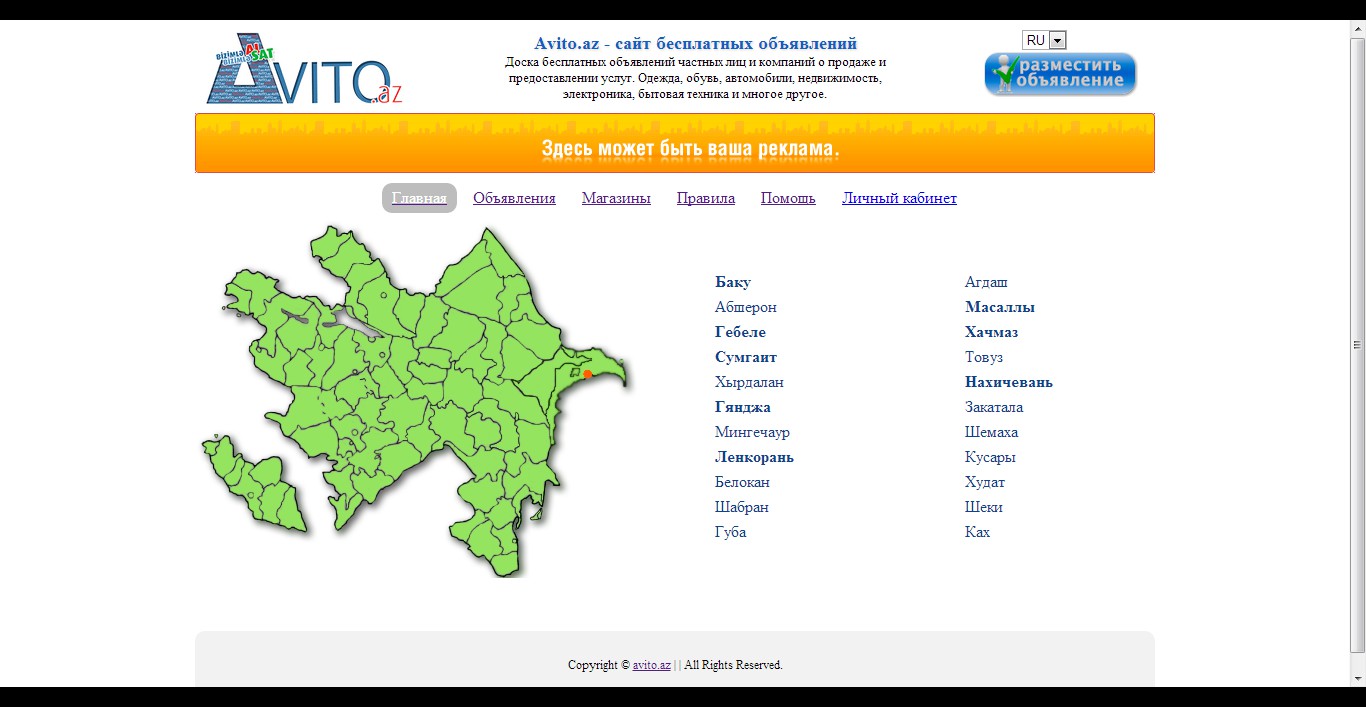Screen dimensions: 1366x707
Task: Choose the Сумгаит city link
Action: (x=746, y=357)
